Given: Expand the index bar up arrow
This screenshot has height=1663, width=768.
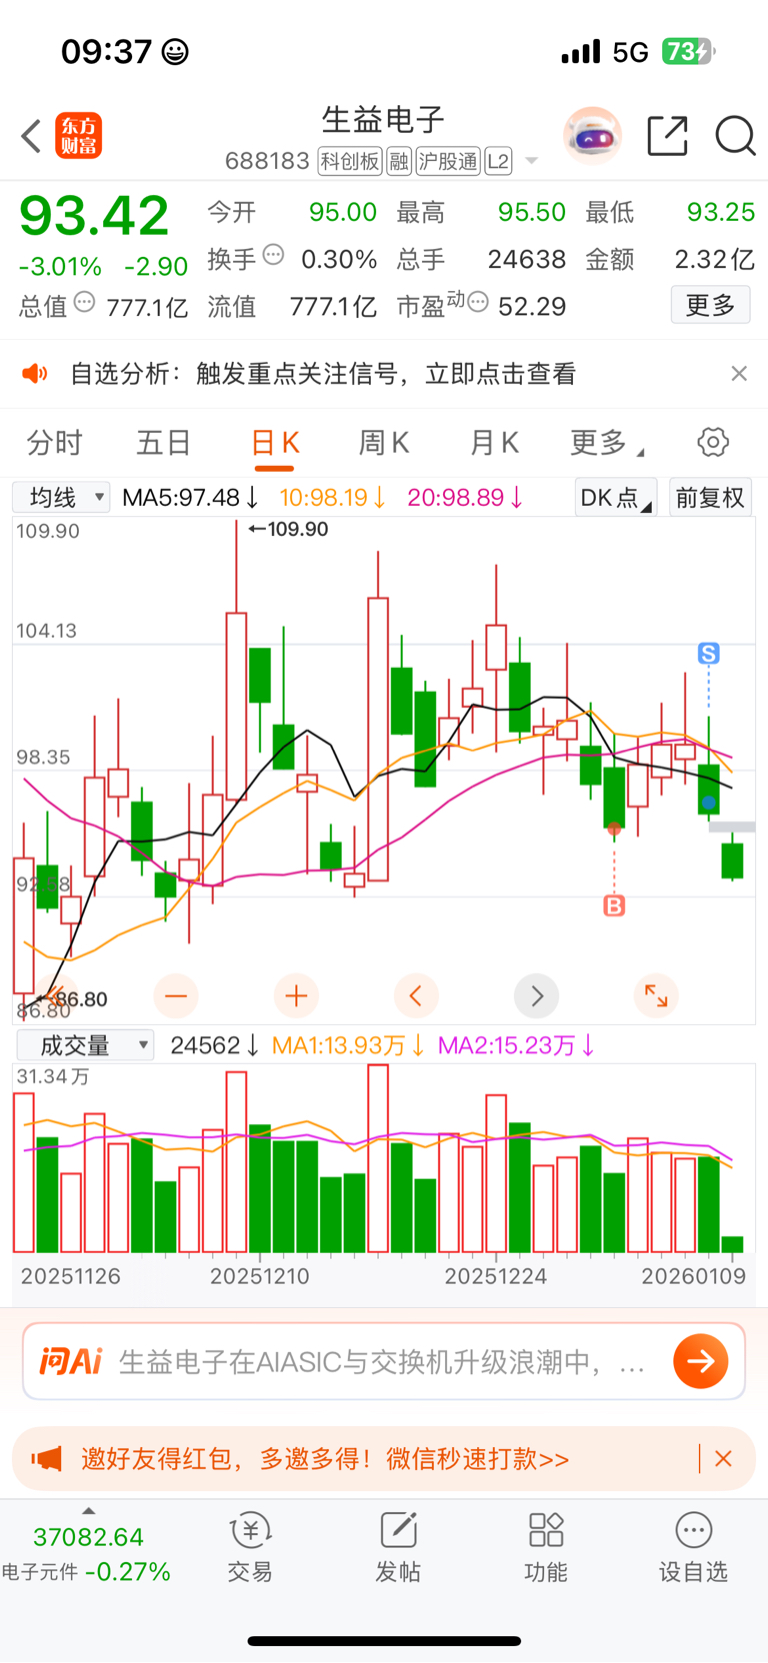Looking at the screenshot, I should [88, 1511].
